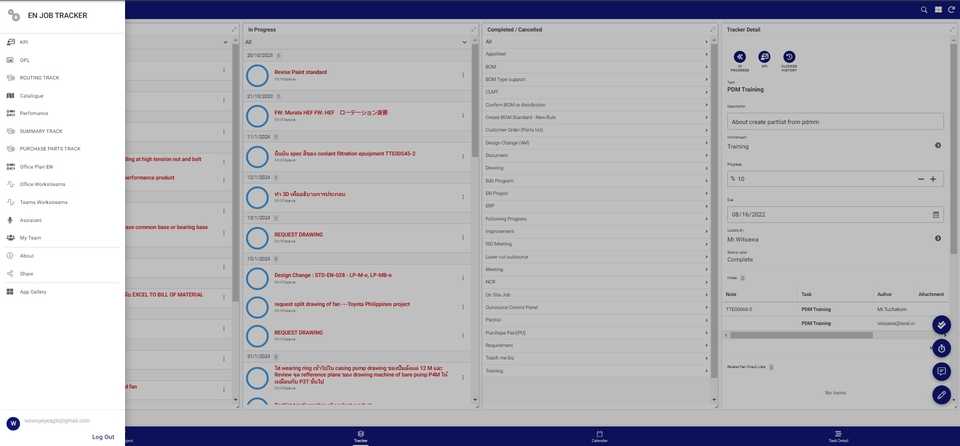Click progress circle for Revise Paint standard
960x446 pixels.
coord(257,75)
